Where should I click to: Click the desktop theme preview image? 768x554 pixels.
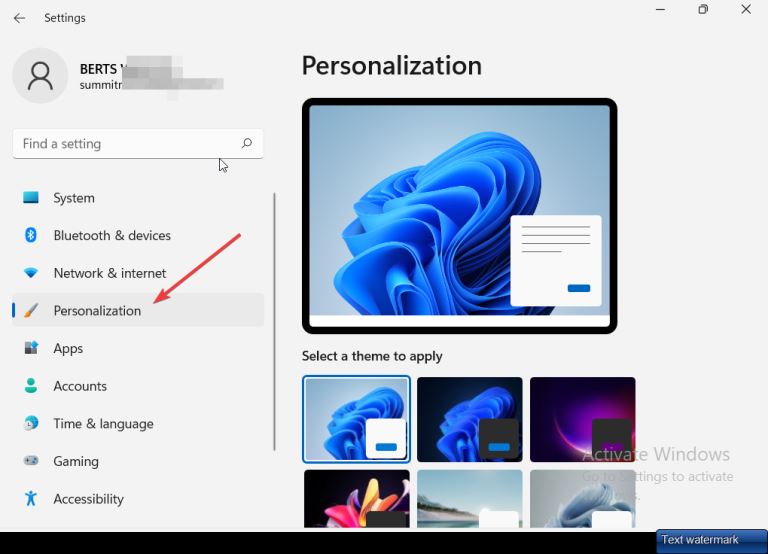(459, 216)
